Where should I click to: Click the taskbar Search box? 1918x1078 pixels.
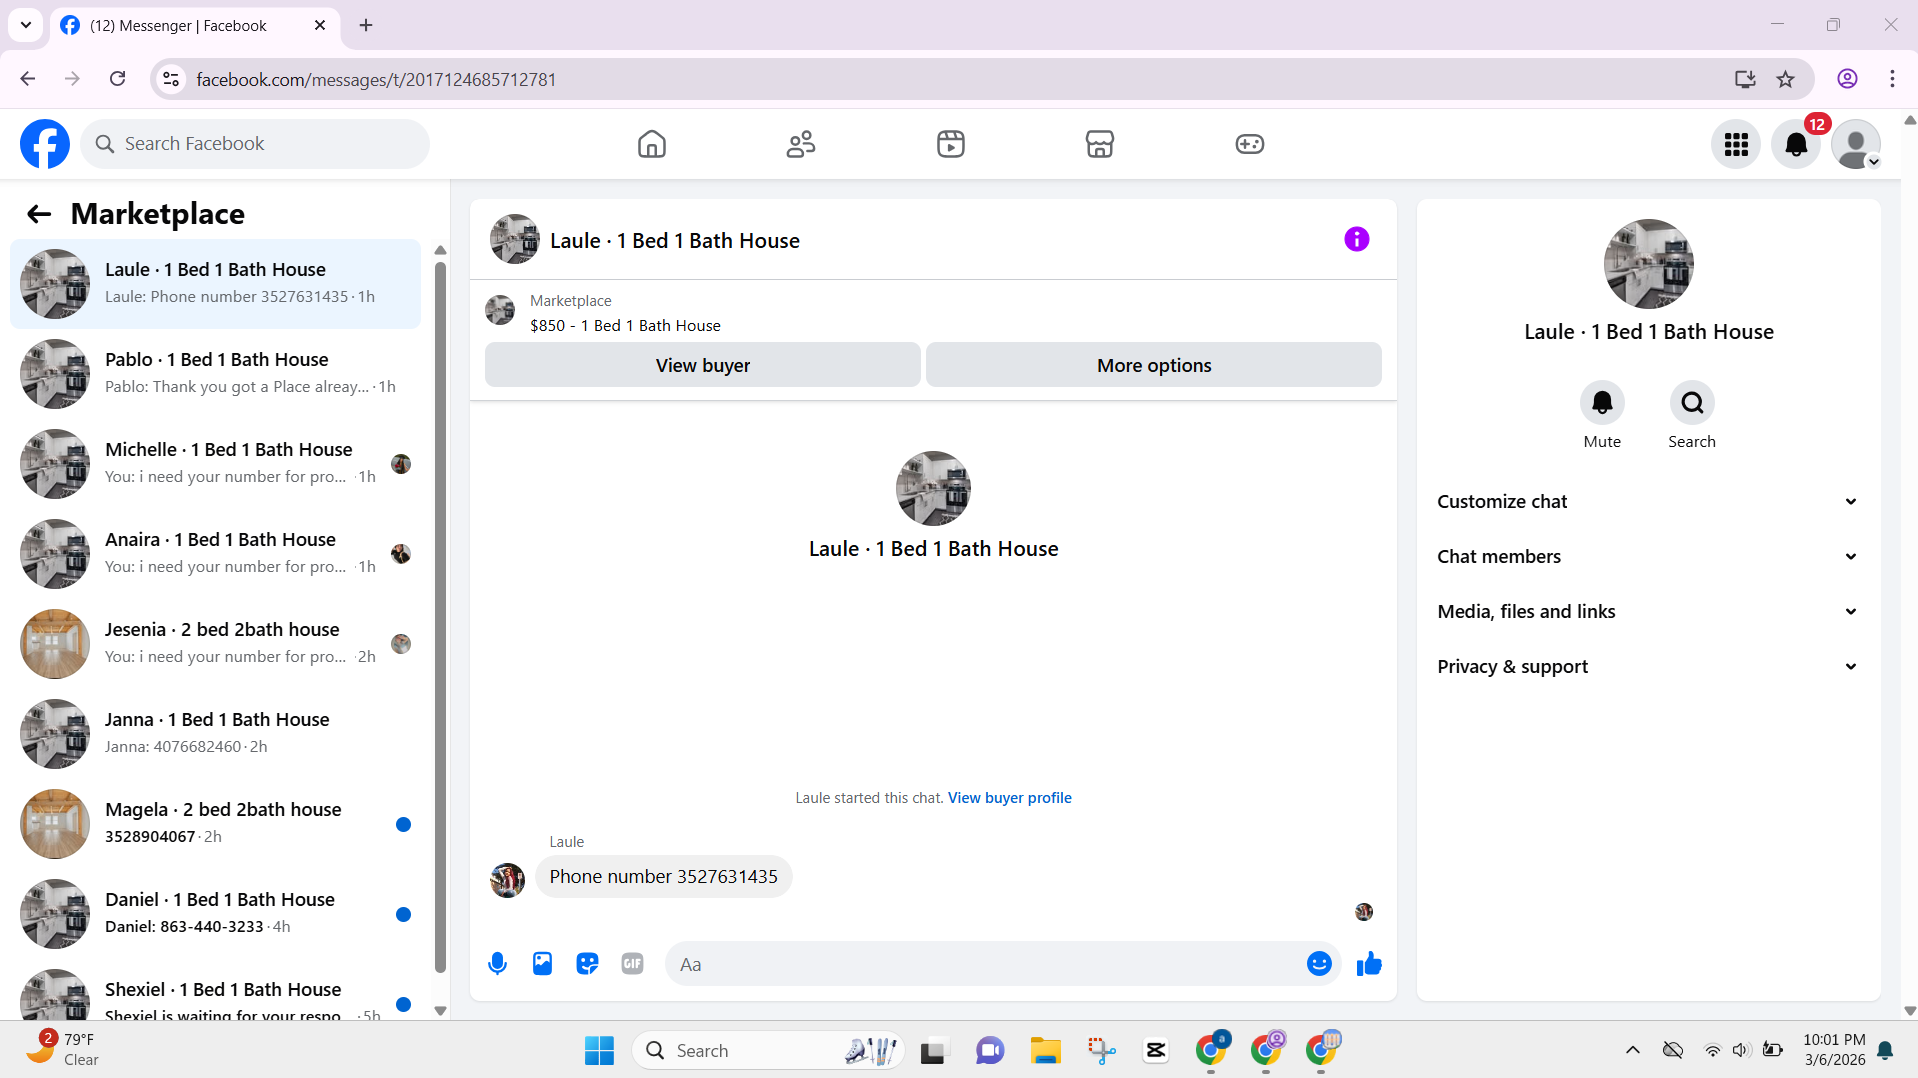[767, 1051]
